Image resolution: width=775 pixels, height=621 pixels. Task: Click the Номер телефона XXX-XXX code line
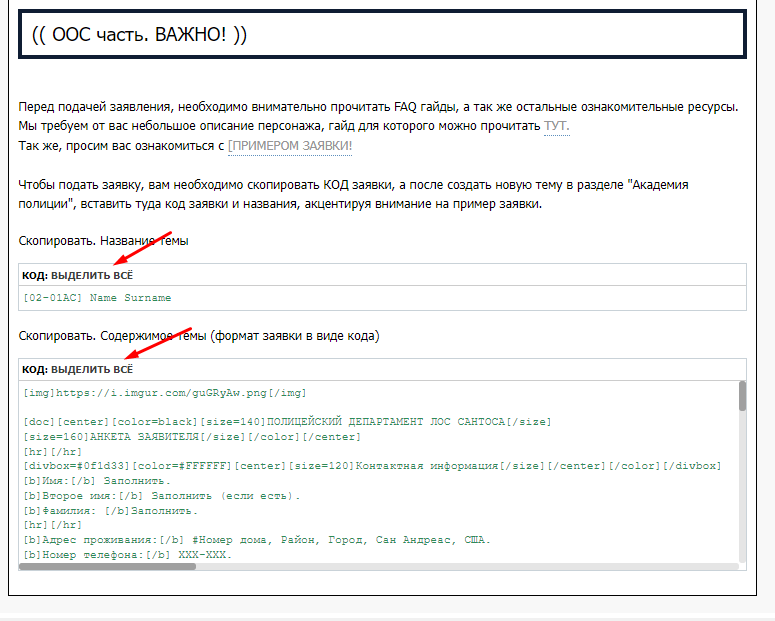pos(128,554)
